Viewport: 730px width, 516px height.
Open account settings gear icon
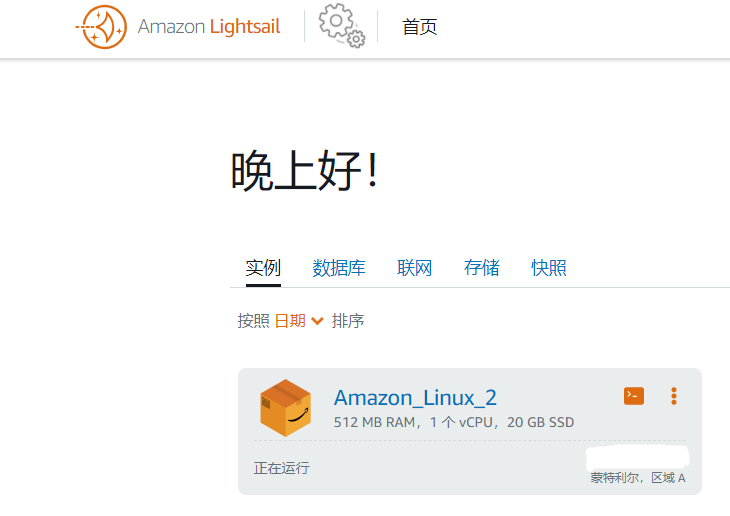(x=342, y=26)
